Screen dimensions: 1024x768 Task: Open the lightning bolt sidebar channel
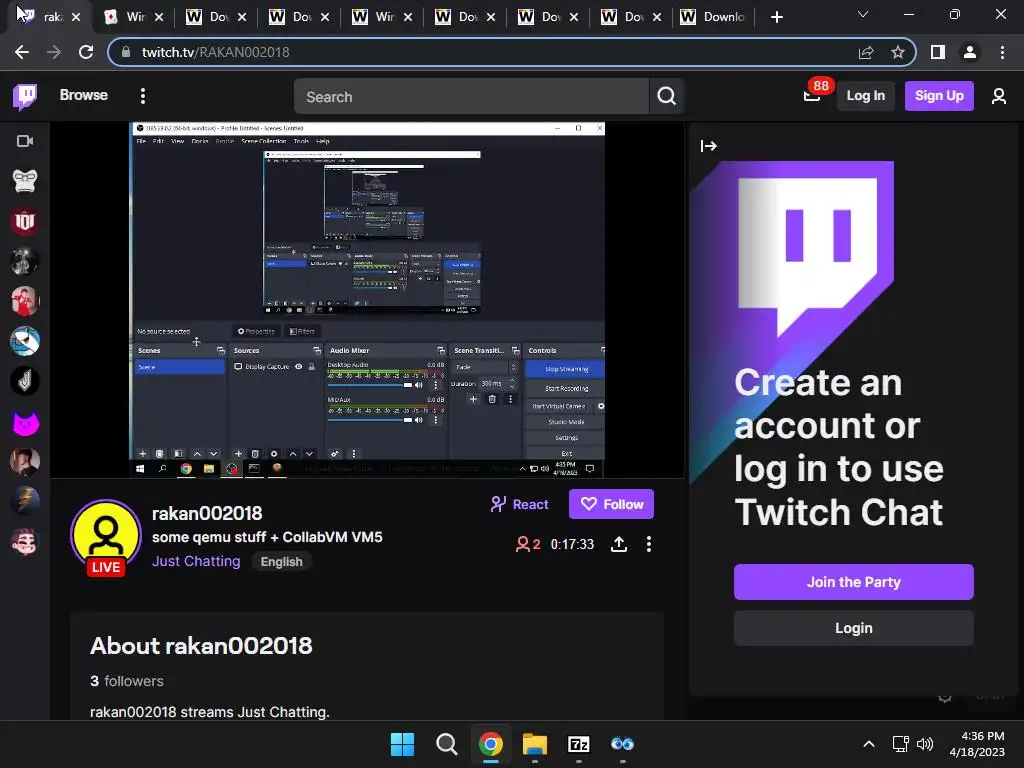(25, 502)
